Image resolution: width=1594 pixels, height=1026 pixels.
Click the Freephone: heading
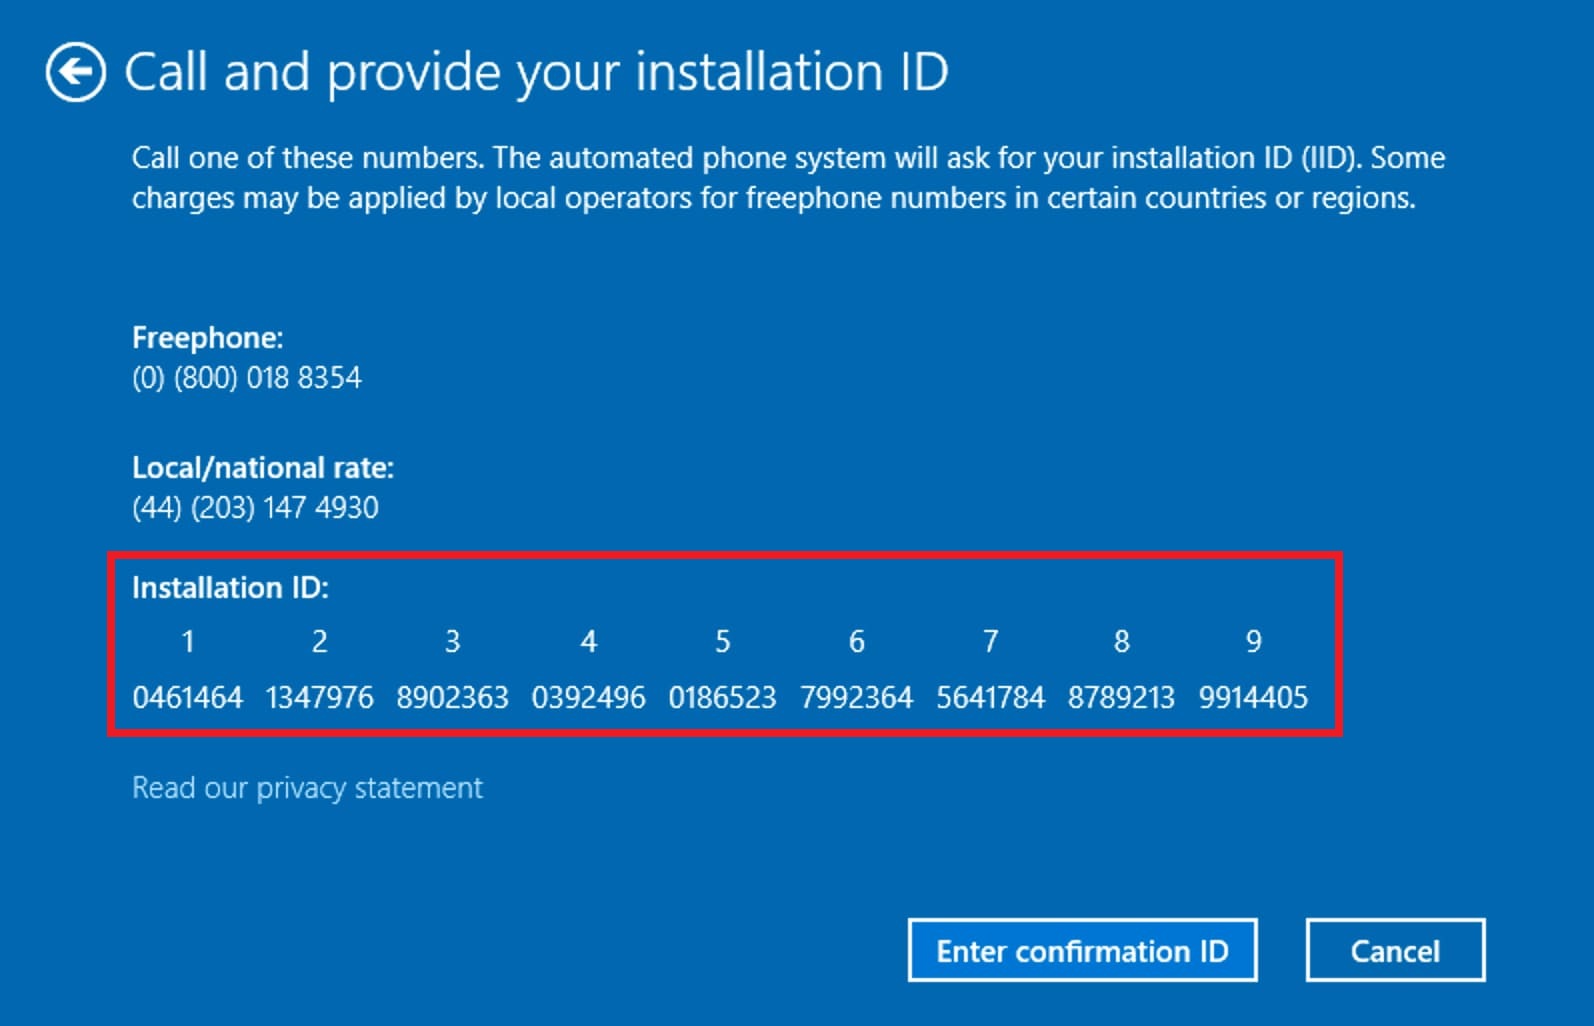207,338
